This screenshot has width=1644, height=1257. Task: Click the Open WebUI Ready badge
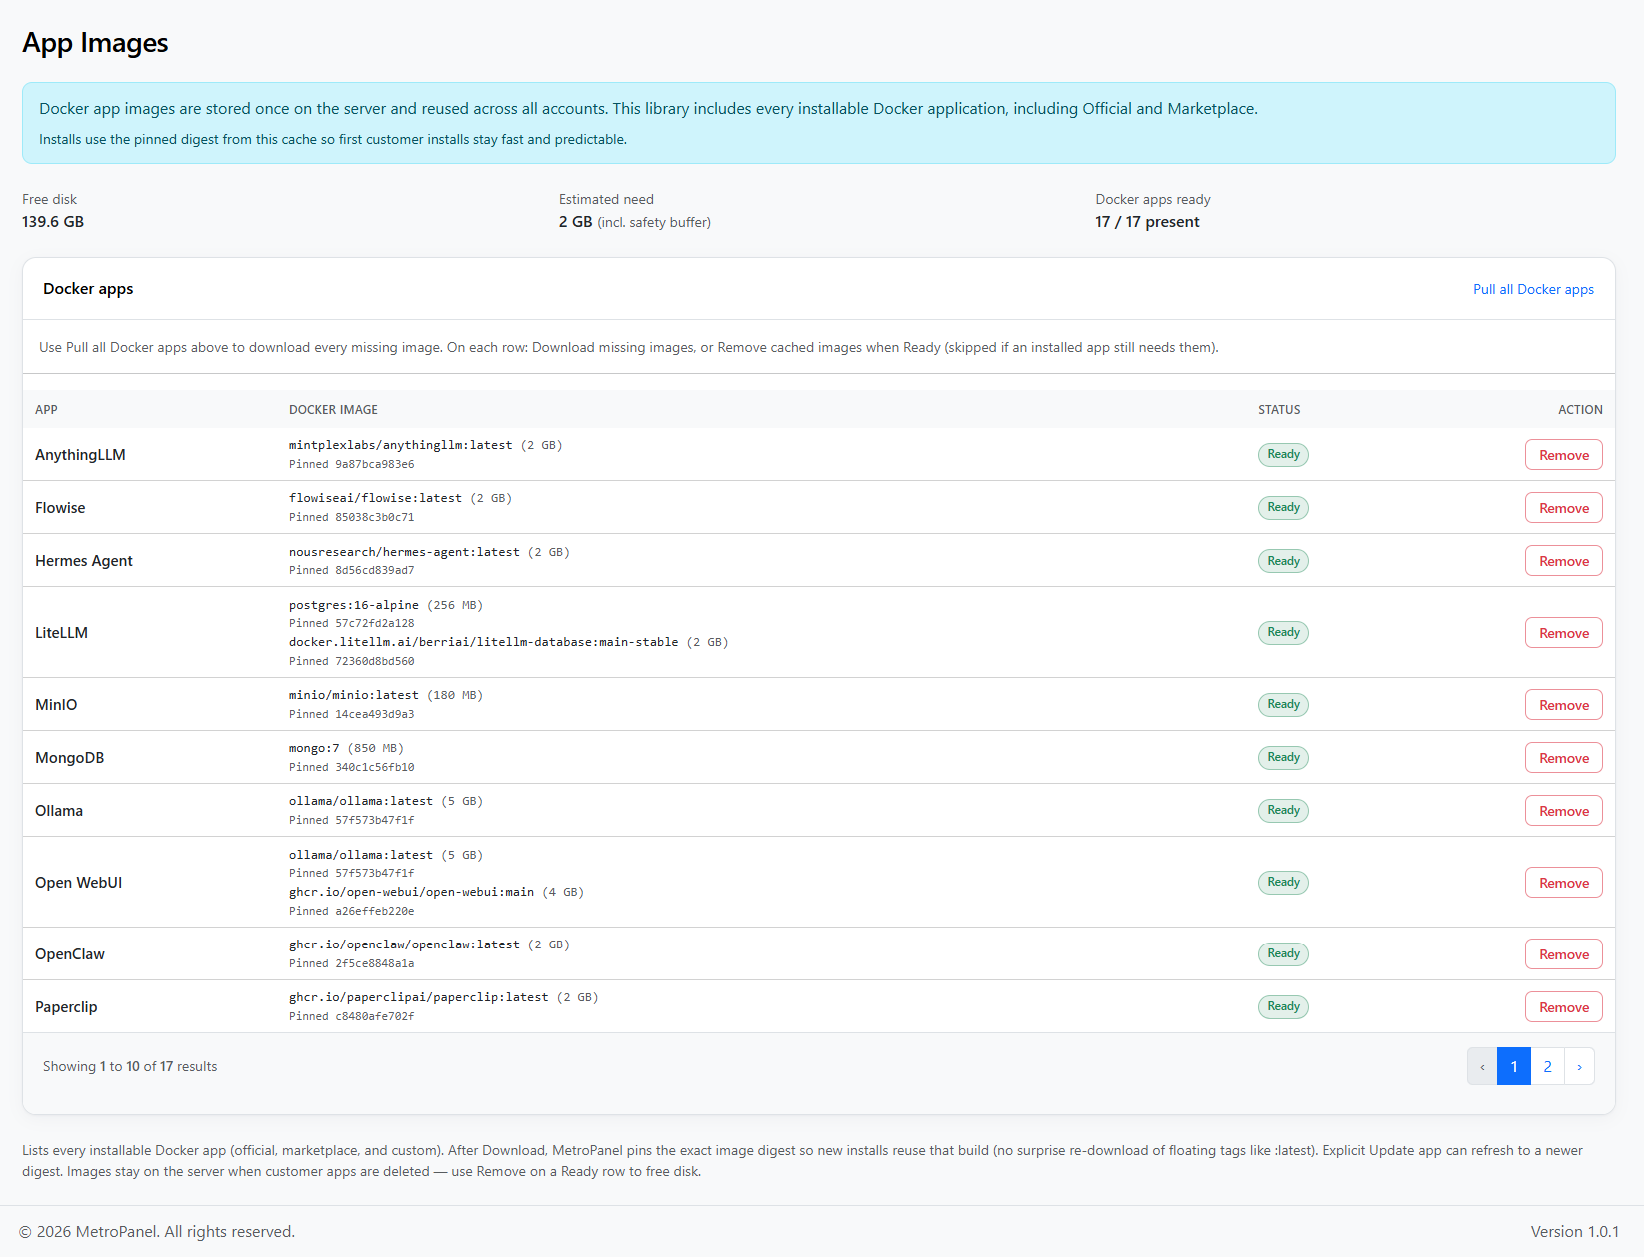pyautogui.click(x=1283, y=882)
